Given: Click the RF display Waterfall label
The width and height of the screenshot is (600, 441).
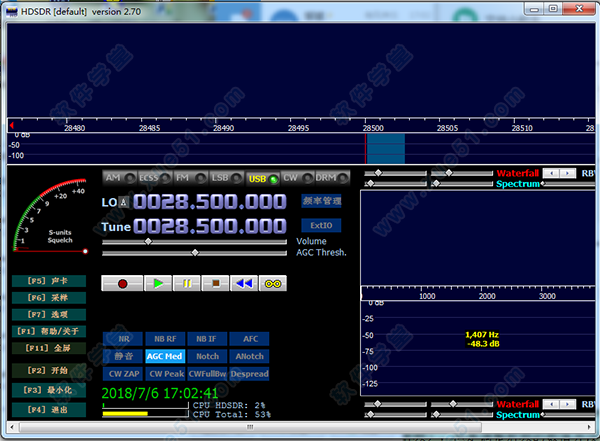Looking at the screenshot, I should [517, 173].
